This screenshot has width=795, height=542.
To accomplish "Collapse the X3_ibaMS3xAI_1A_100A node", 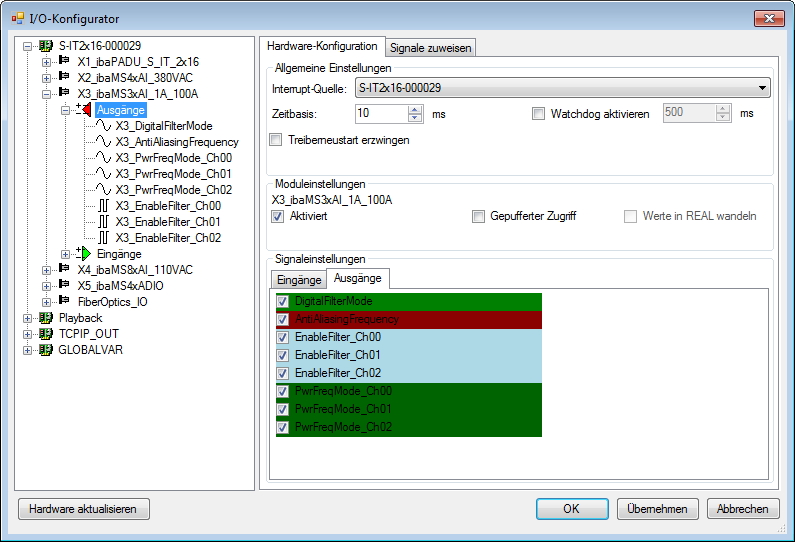I will click(x=46, y=94).
